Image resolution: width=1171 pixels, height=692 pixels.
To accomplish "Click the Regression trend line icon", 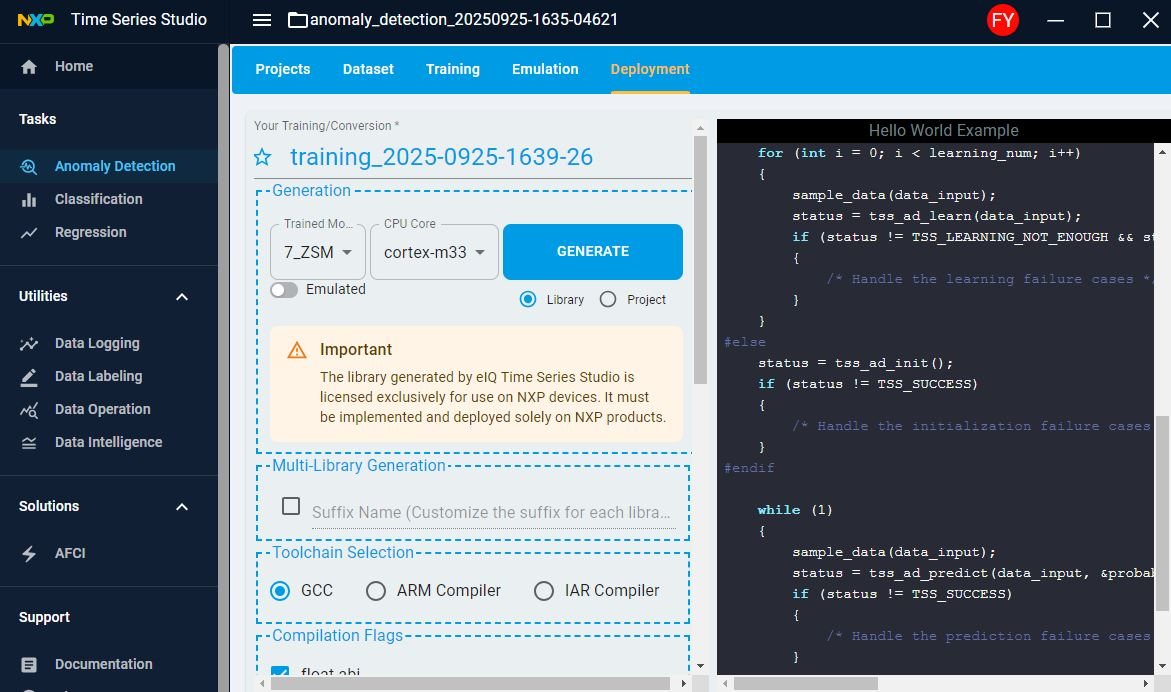I will click(x=29, y=233).
